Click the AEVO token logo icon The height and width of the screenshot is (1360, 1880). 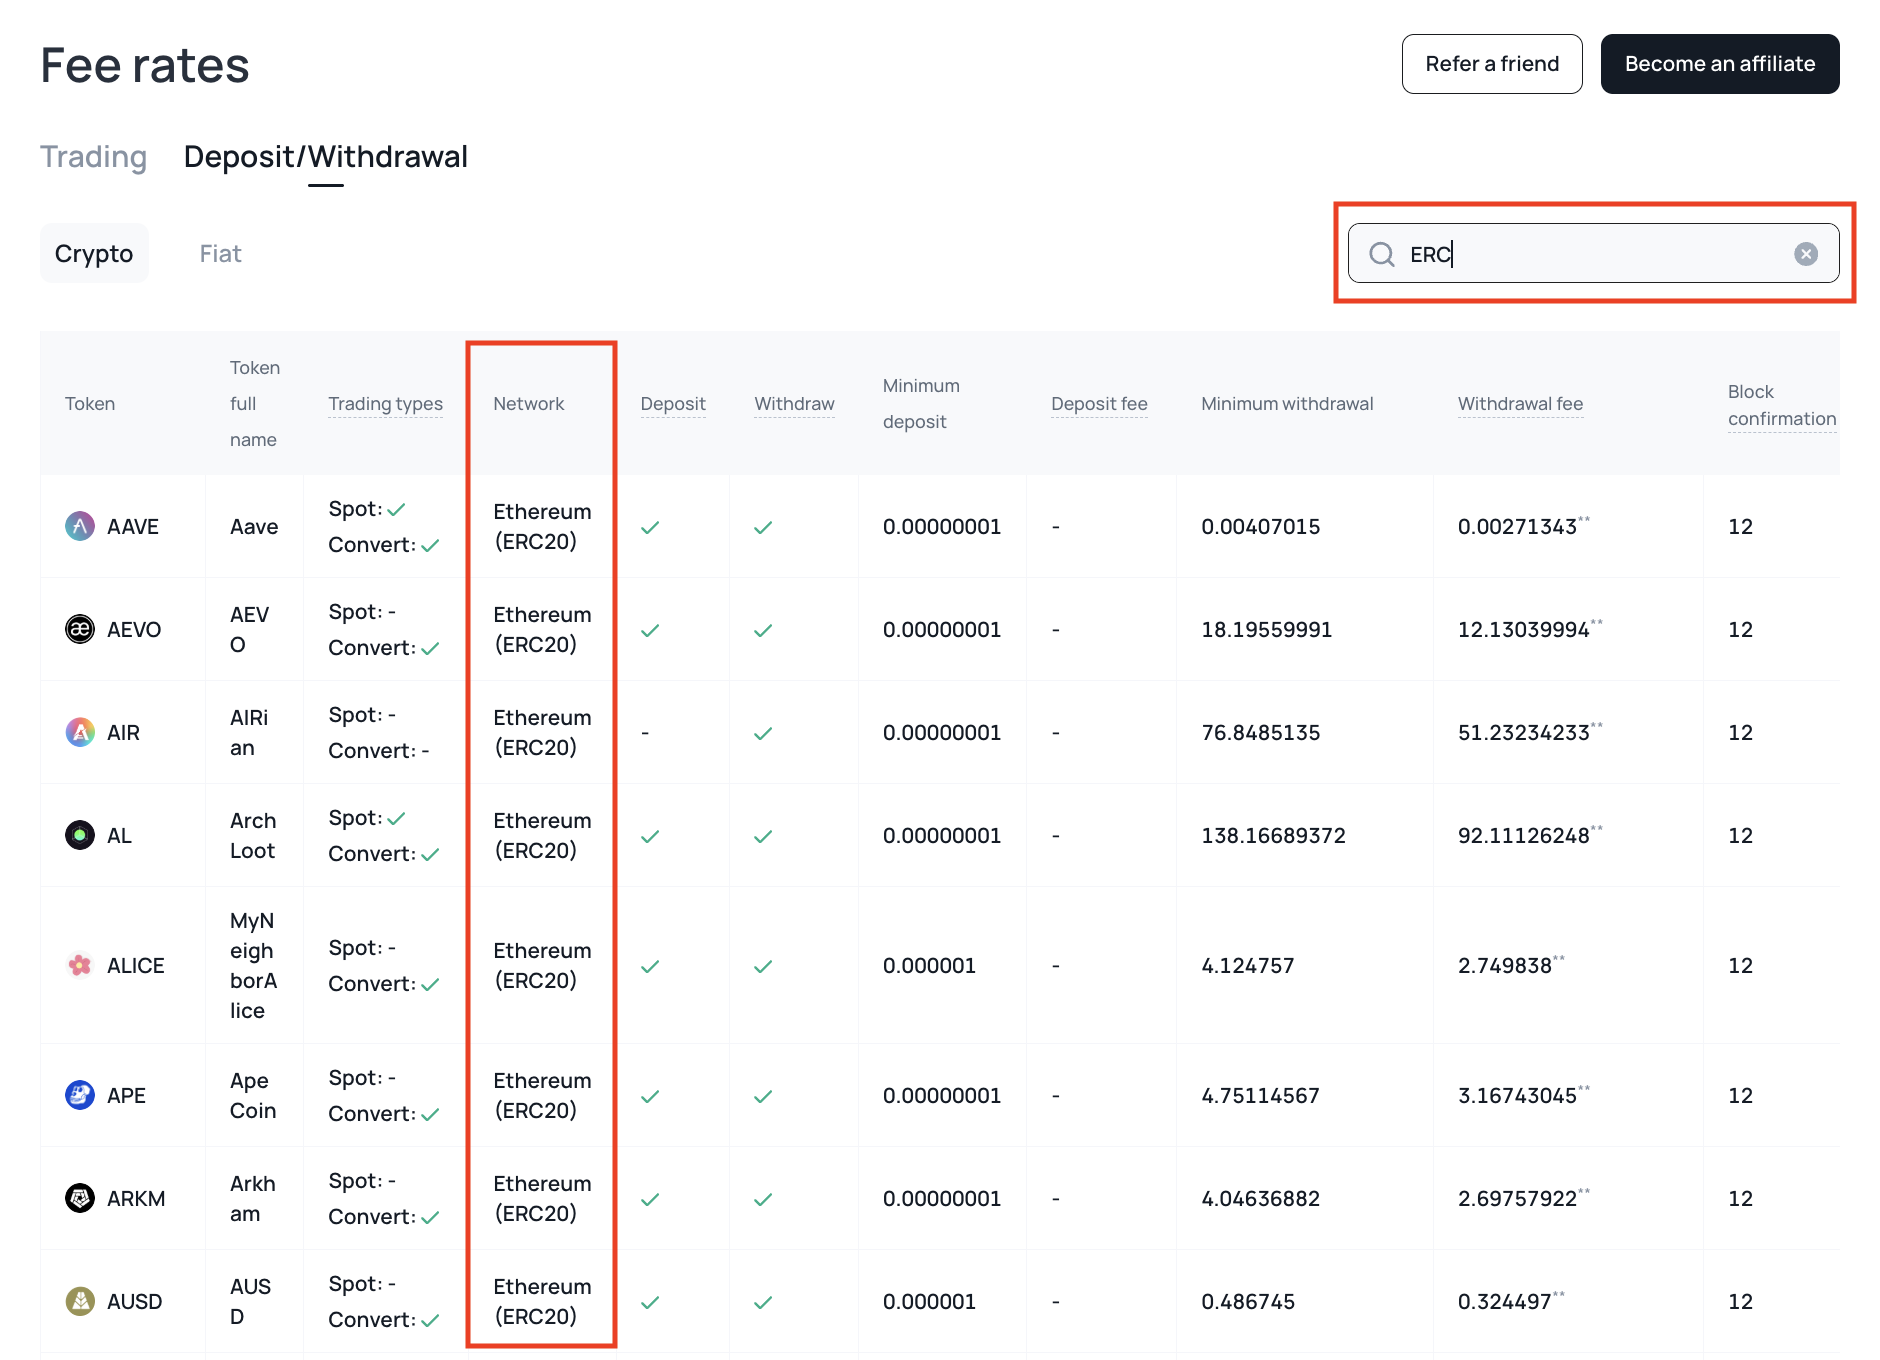coord(80,629)
